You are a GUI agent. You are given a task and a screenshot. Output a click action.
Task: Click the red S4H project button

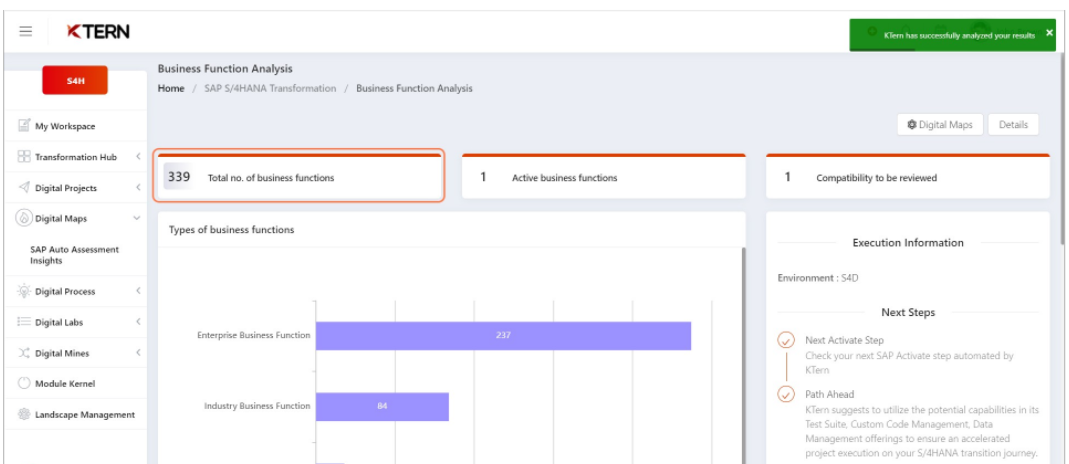(75, 80)
